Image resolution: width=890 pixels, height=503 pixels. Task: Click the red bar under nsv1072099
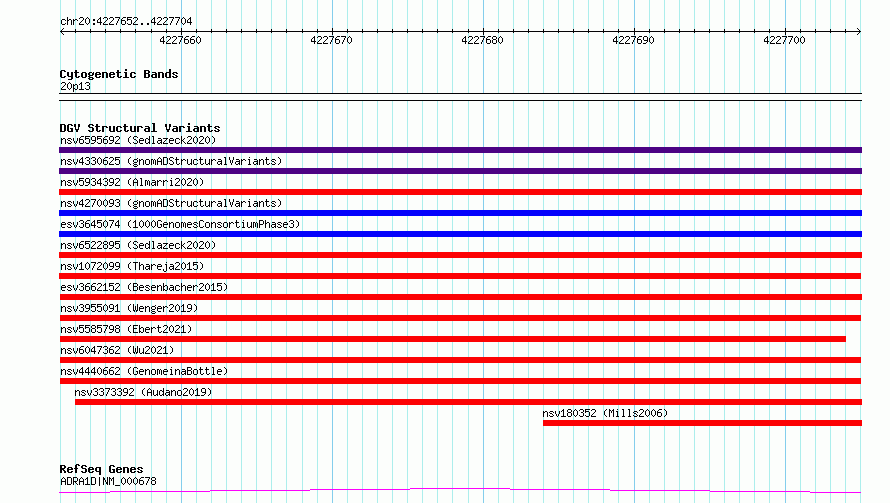(x=460, y=276)
